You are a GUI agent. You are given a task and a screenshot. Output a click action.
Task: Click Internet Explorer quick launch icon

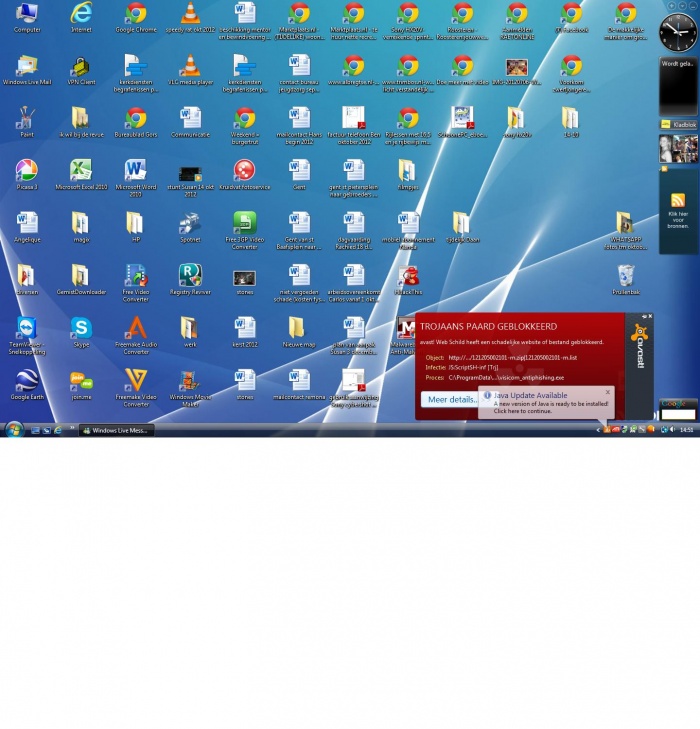58,431
